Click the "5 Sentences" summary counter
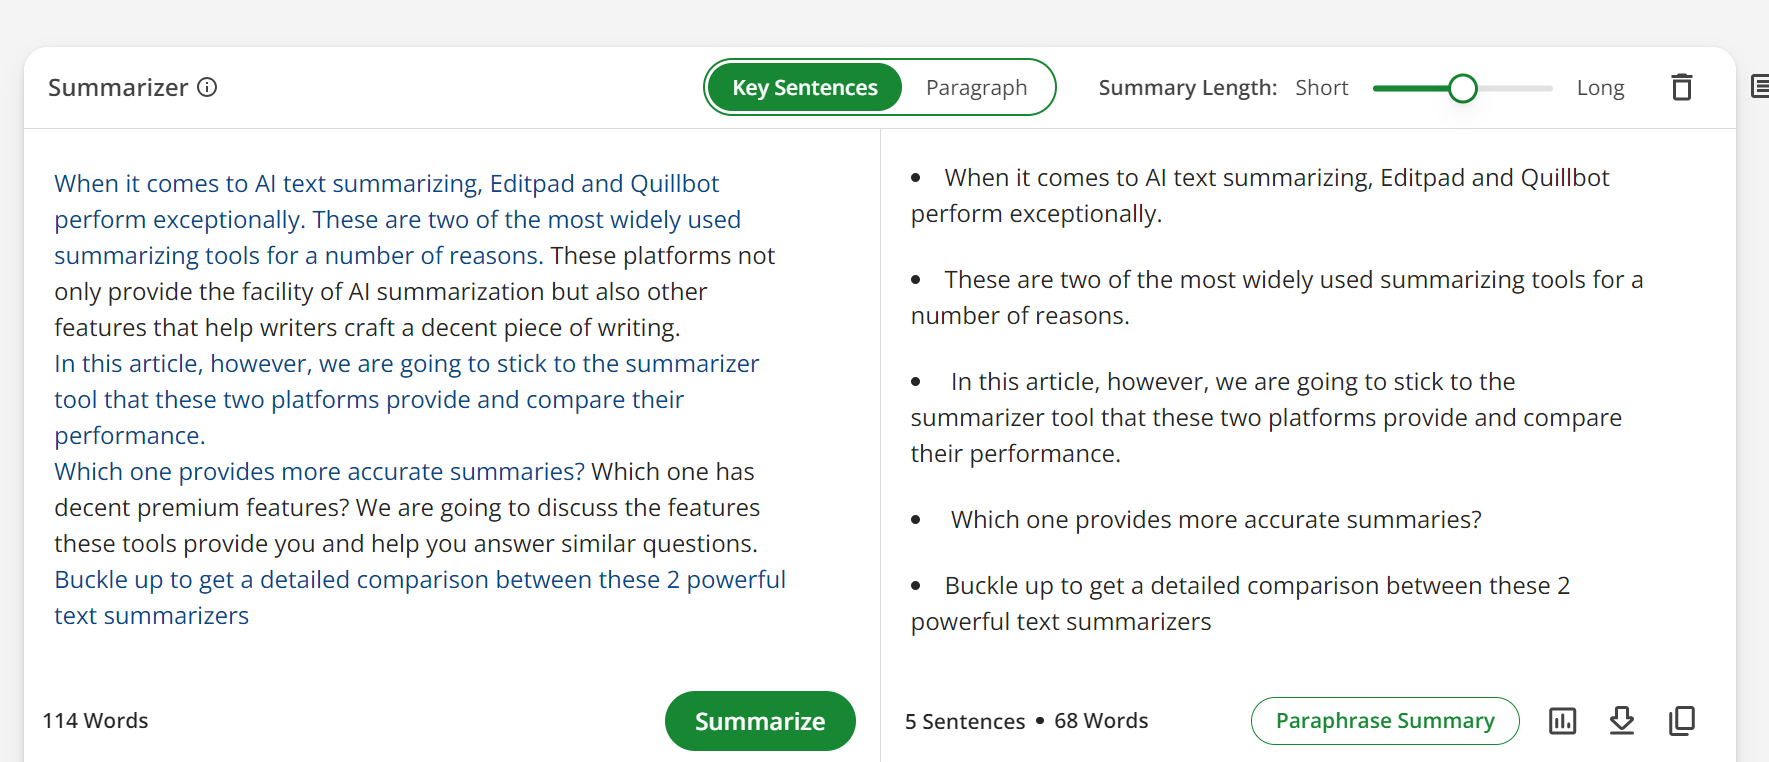Viewport: 1769px width, 762px height. pos(965,721)
